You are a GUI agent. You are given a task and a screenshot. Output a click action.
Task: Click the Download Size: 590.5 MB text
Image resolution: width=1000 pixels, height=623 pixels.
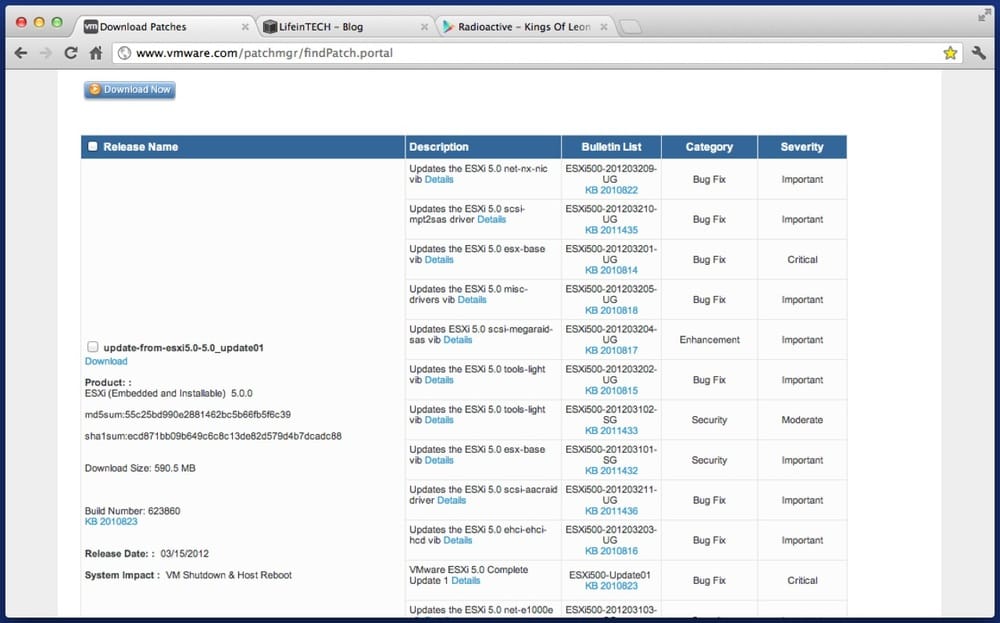[140, 468]
